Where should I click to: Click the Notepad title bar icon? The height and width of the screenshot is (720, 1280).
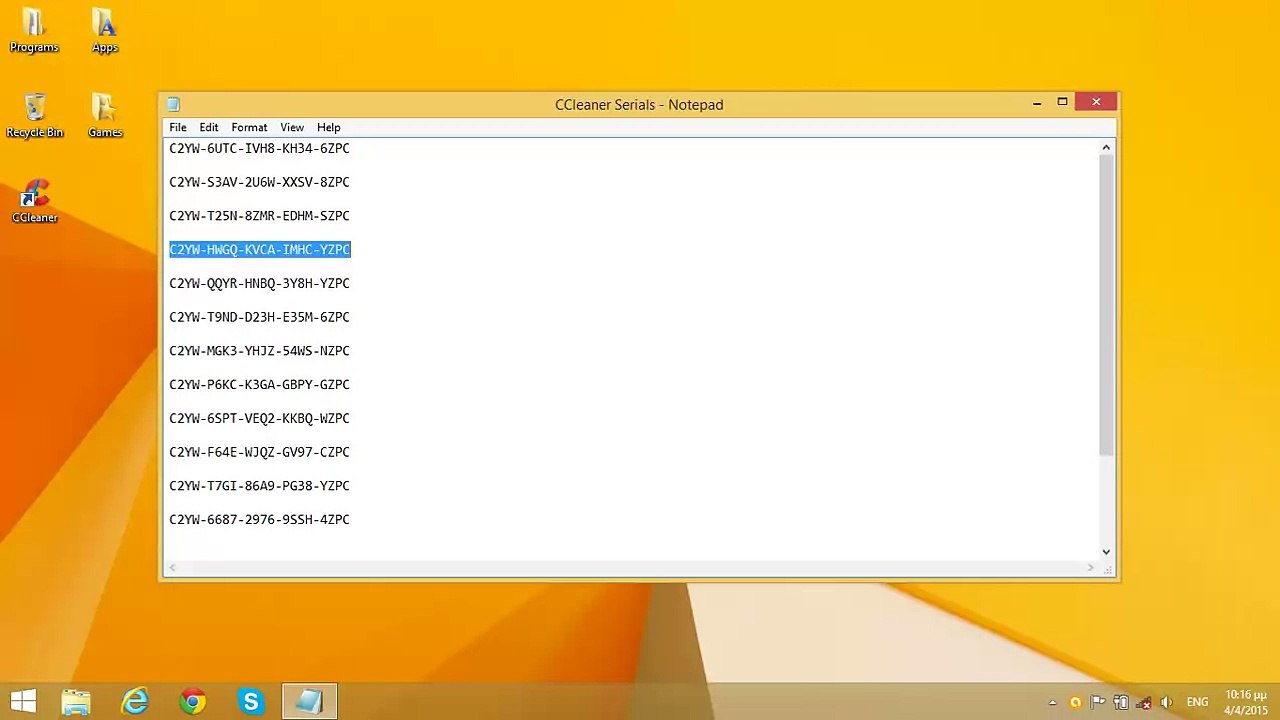(173, 104)
